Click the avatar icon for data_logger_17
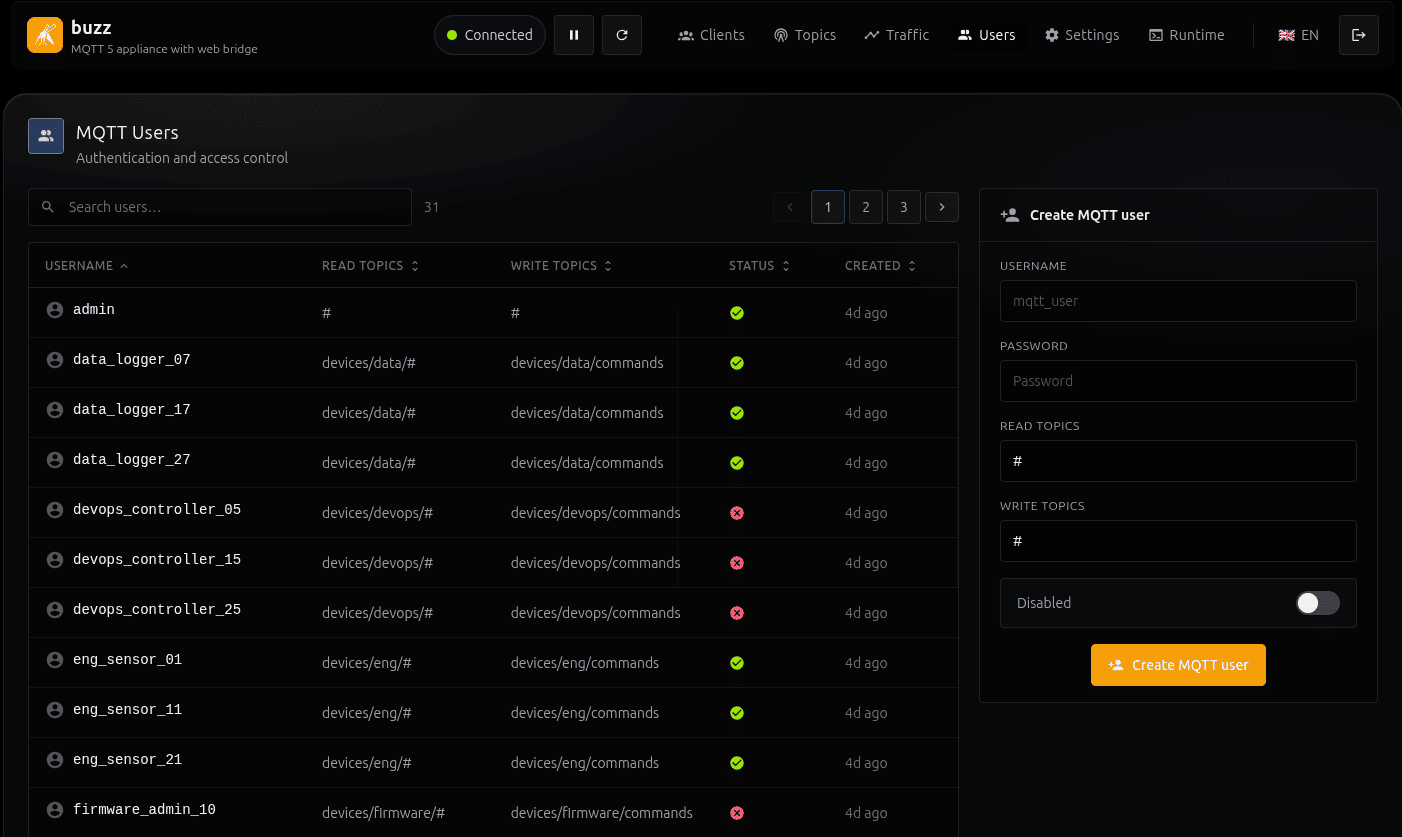Image resolution: width=1402 pixels, height=837 pixels. [55, 410]
